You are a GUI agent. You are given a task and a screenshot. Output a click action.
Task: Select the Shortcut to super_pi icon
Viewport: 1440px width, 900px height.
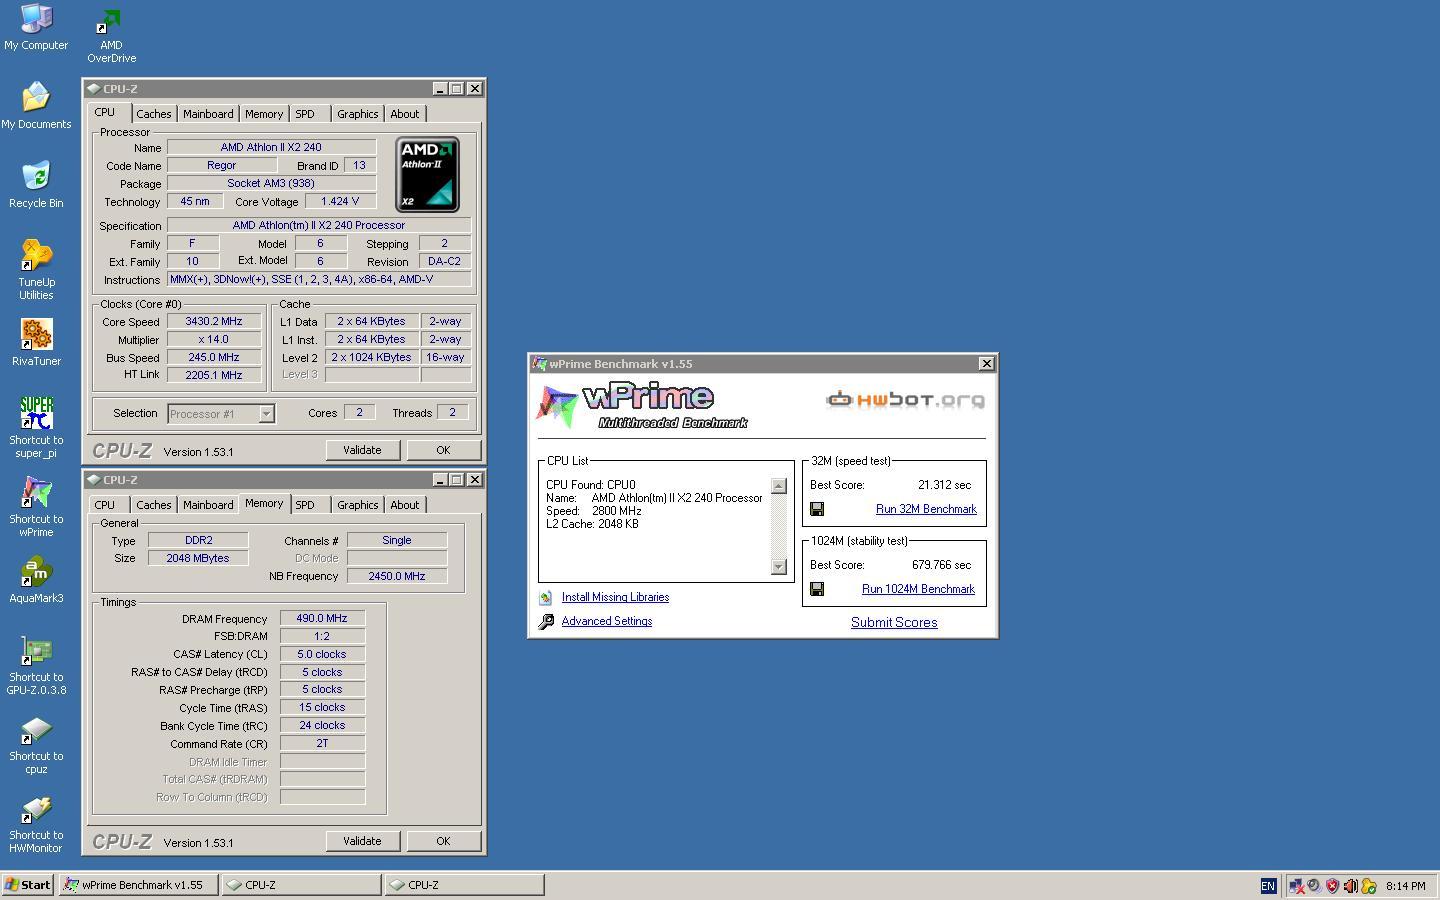click(36, 413)
